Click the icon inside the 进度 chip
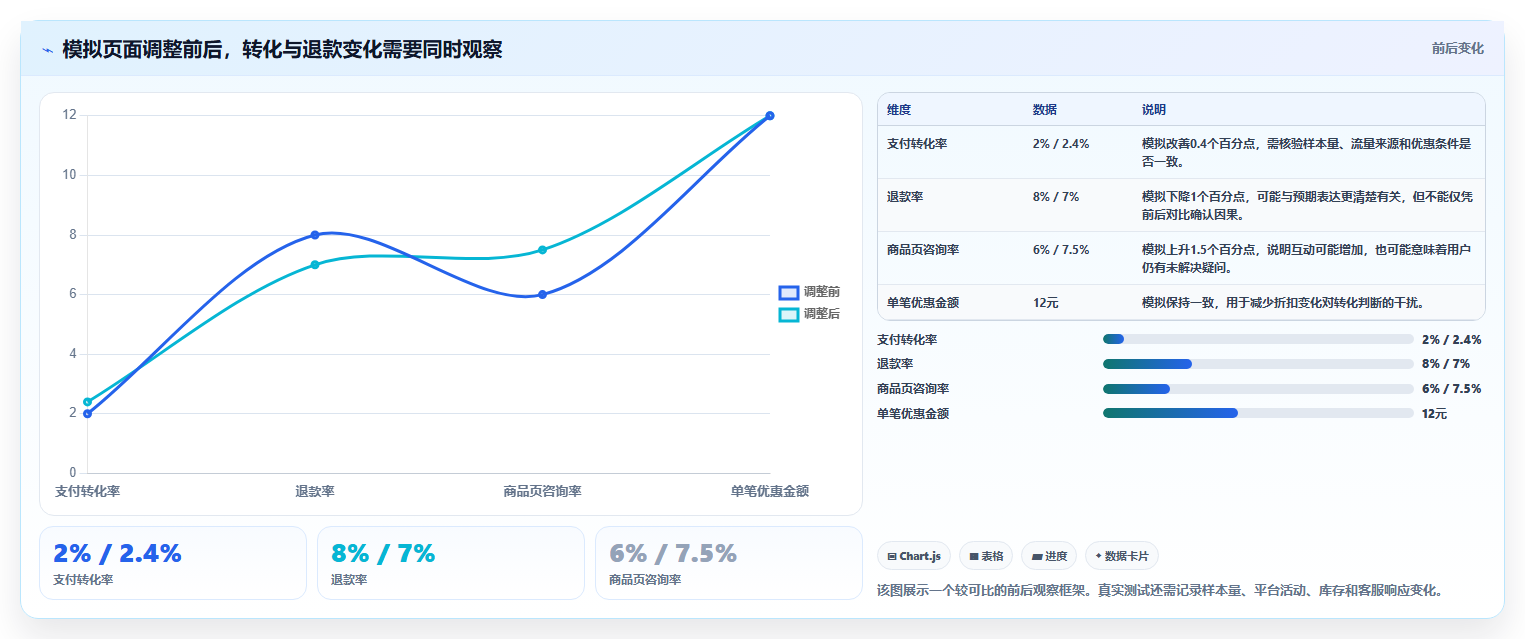 tap(1037, 556)
